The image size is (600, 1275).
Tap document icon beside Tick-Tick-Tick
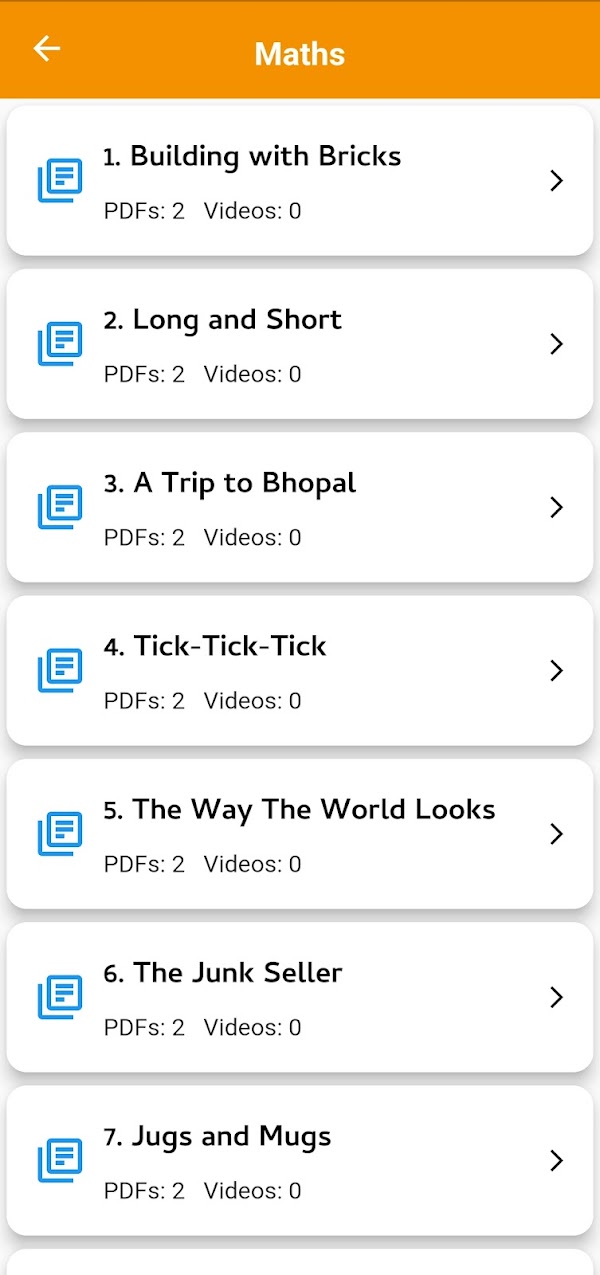coord(60,671)
